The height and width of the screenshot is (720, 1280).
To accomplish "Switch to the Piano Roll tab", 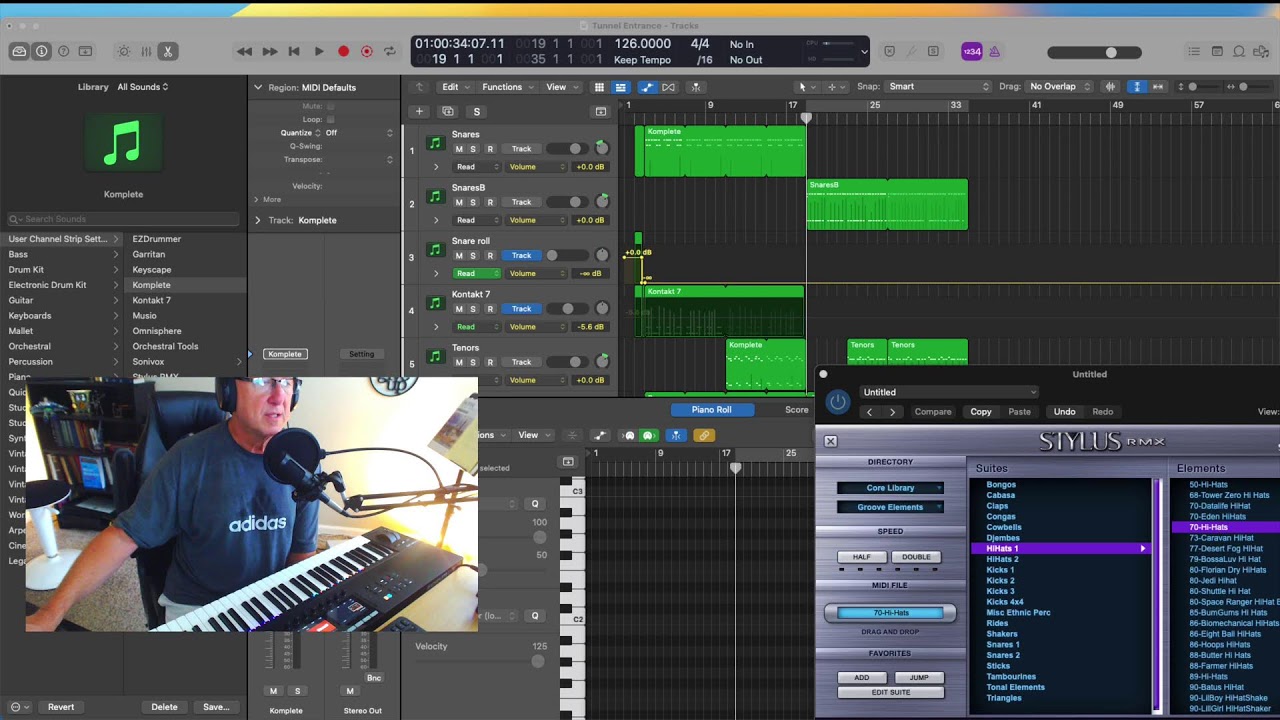I will (711, 410).
